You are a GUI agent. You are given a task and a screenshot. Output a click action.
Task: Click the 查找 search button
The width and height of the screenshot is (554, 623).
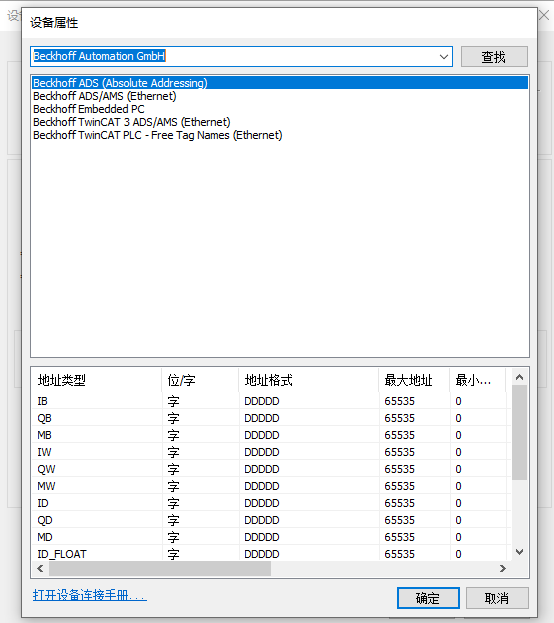[494, 57]
